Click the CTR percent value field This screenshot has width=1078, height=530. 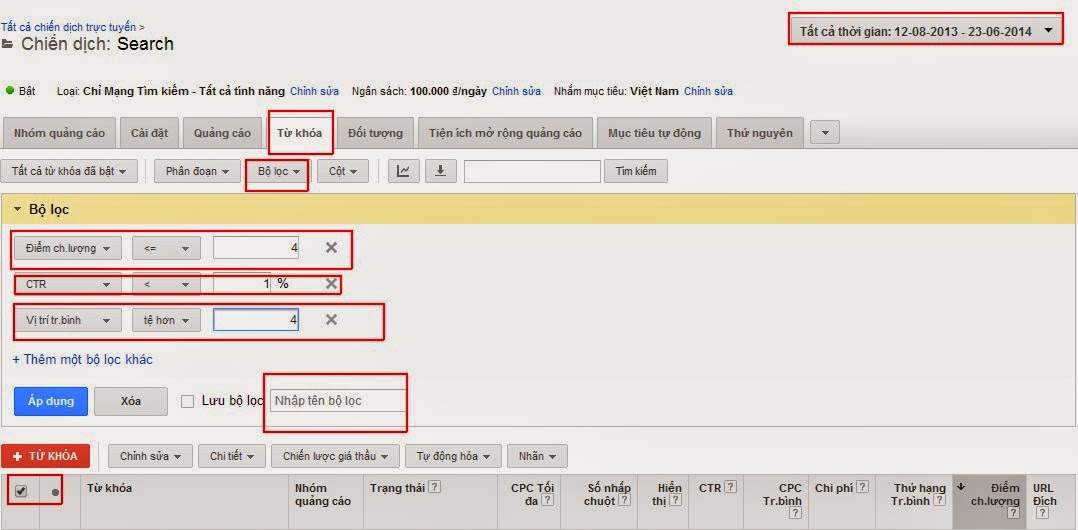tap(242, 283)
